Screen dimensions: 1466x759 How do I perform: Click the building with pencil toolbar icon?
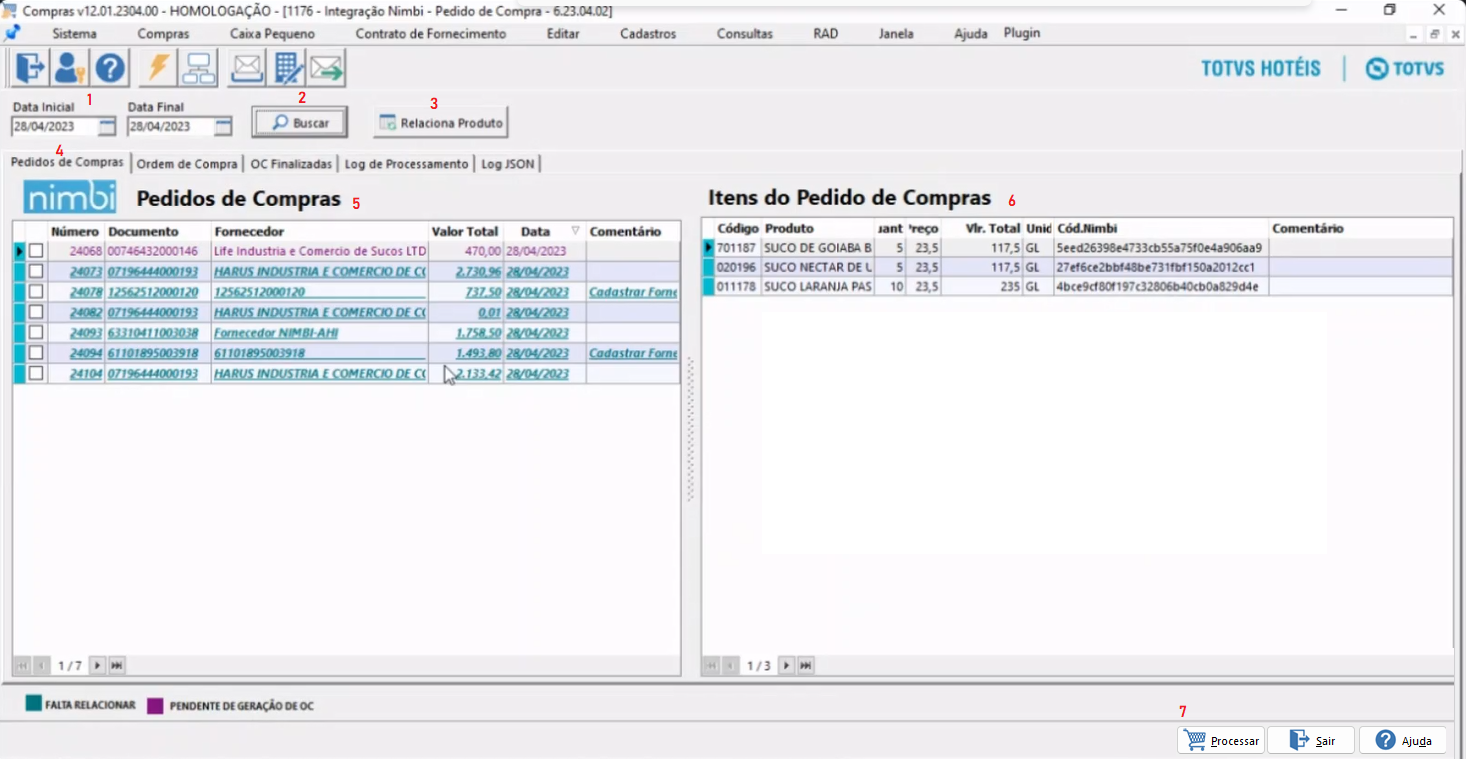288,68
